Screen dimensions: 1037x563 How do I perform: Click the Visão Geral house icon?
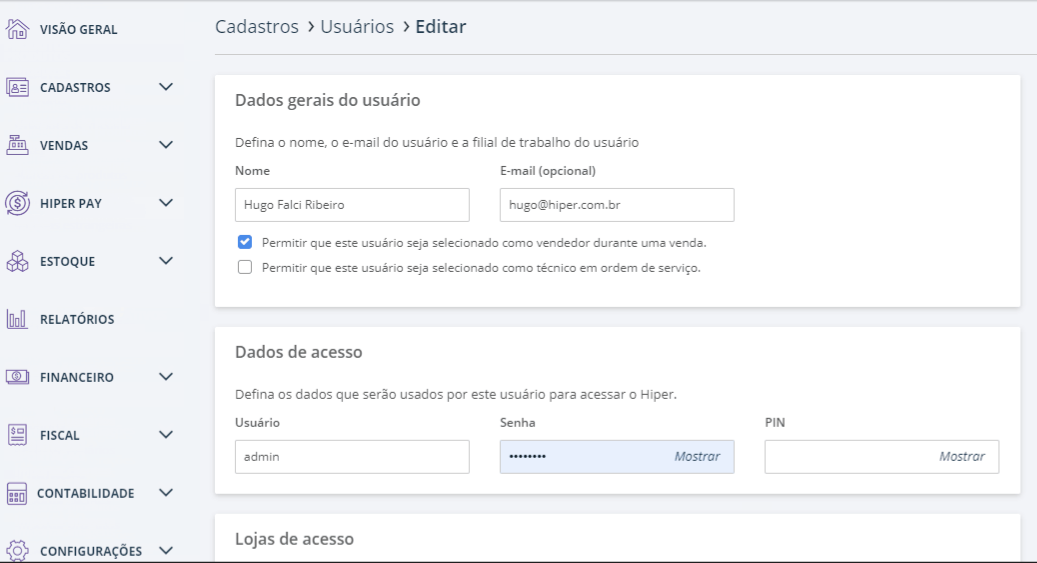[x=17, y=29]
